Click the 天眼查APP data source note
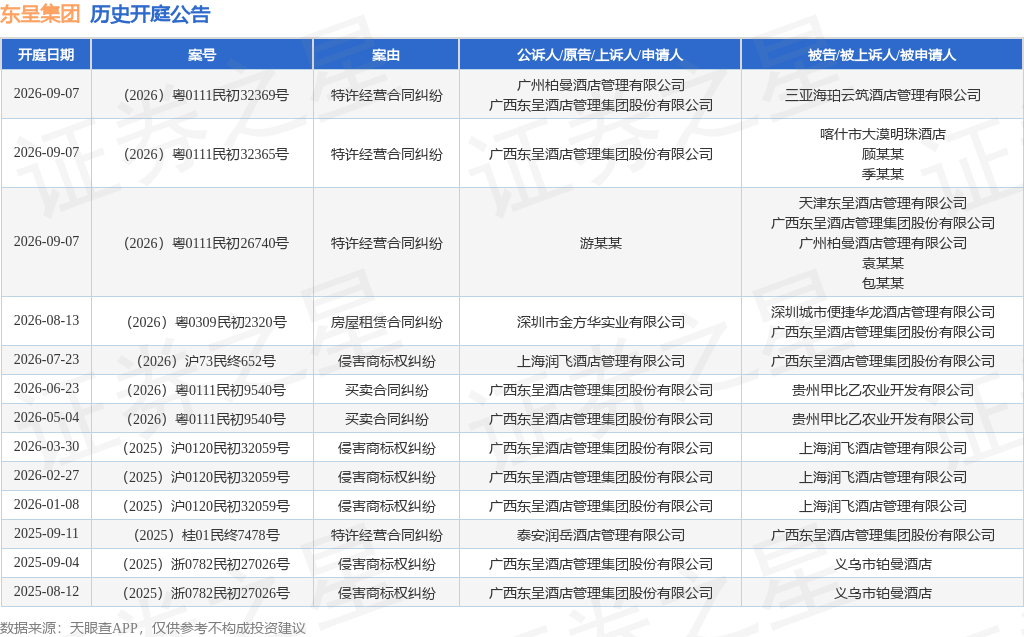The width and height of the screenshot is (1024, 637). (103, 628)
